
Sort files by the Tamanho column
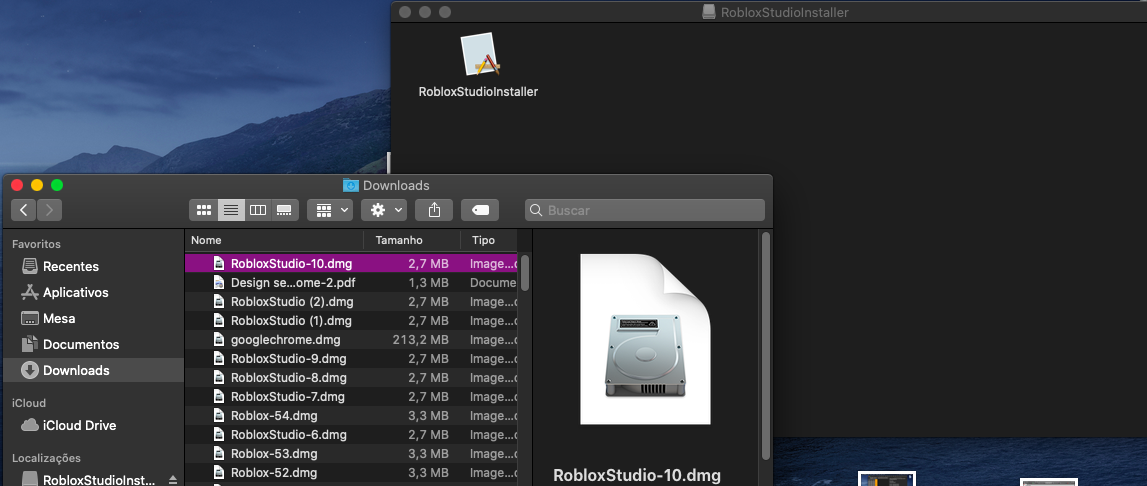tap(399, 240)
